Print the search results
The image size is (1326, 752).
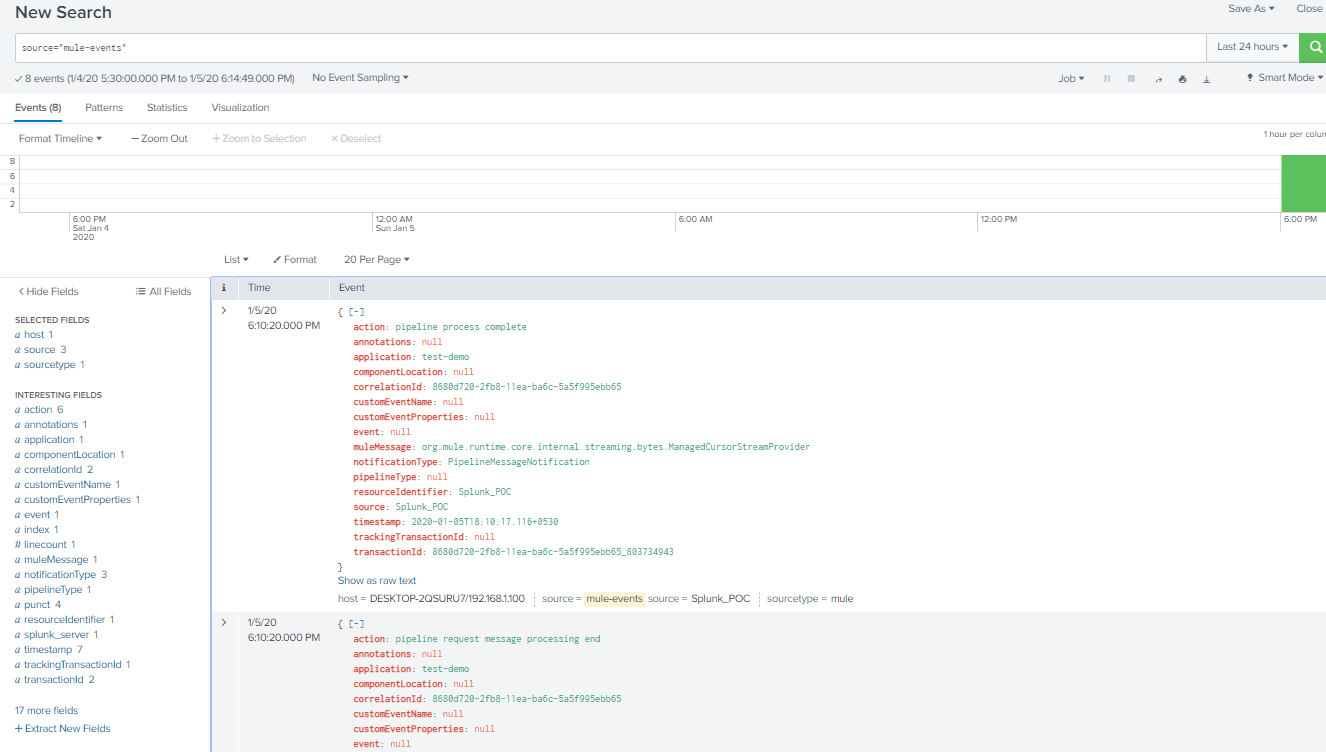pyautogui.click(x=1183, y=79)
